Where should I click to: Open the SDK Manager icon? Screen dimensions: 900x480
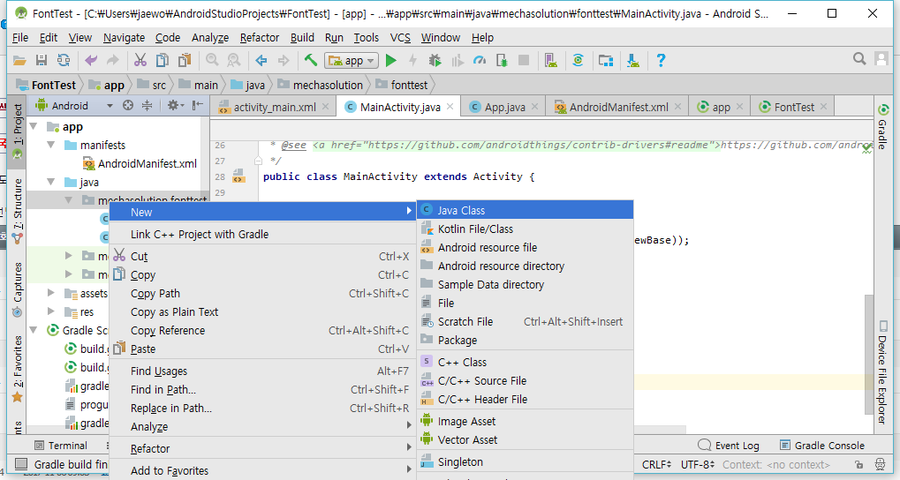click(x=633, y=60)
